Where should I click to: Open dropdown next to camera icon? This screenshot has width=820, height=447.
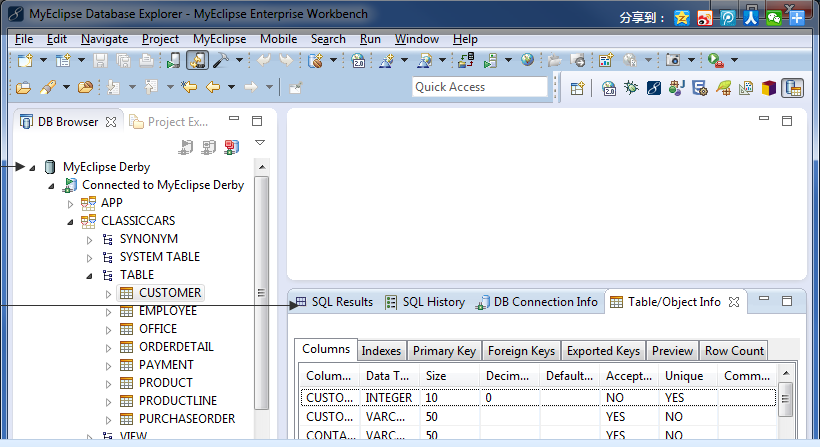(691, 61)
